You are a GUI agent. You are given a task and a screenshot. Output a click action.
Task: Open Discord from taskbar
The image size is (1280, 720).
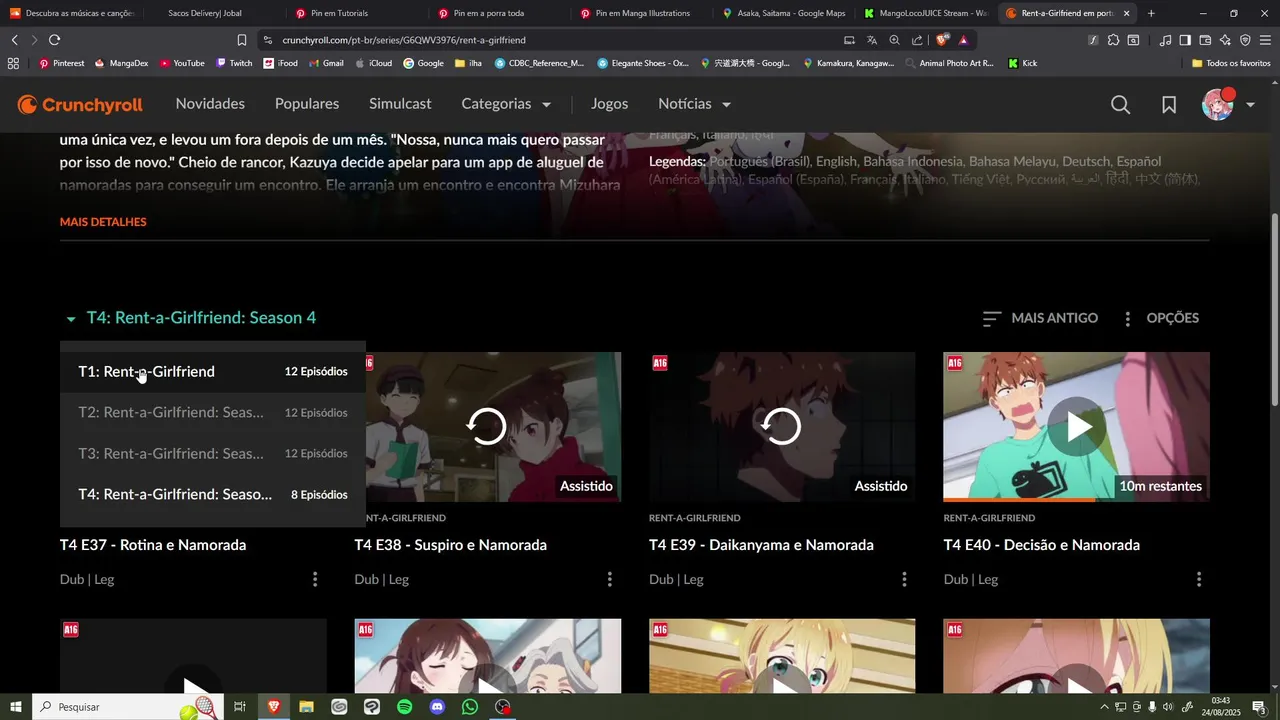[437, 707]
